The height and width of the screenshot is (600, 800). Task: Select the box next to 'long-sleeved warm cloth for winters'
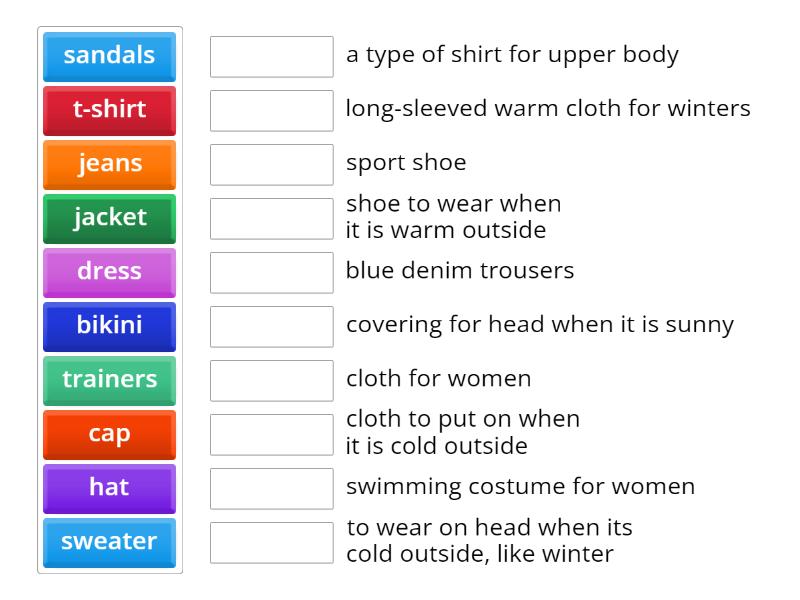(272, 110)
